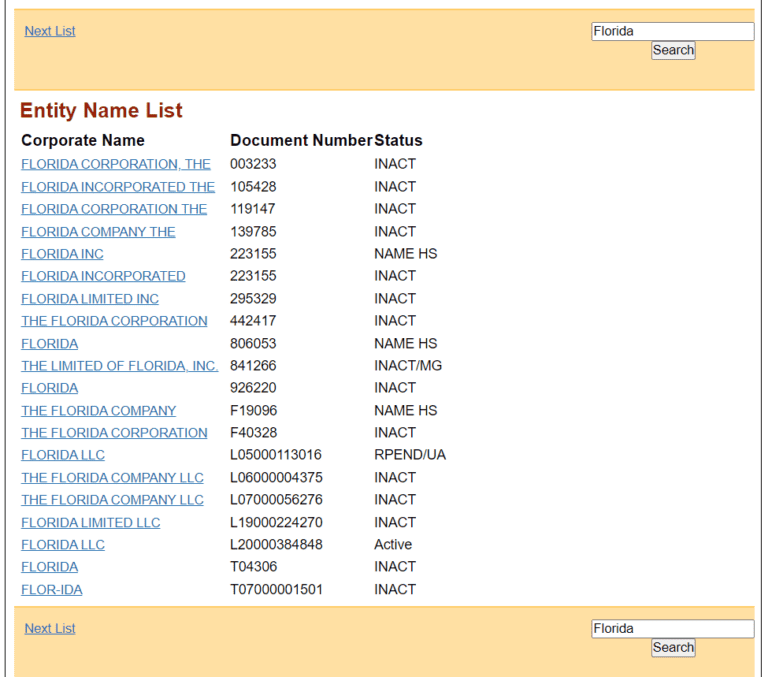Open the Active FLORIDA LLC entity
Screen dimensions: 768x677
pos(63,545)
